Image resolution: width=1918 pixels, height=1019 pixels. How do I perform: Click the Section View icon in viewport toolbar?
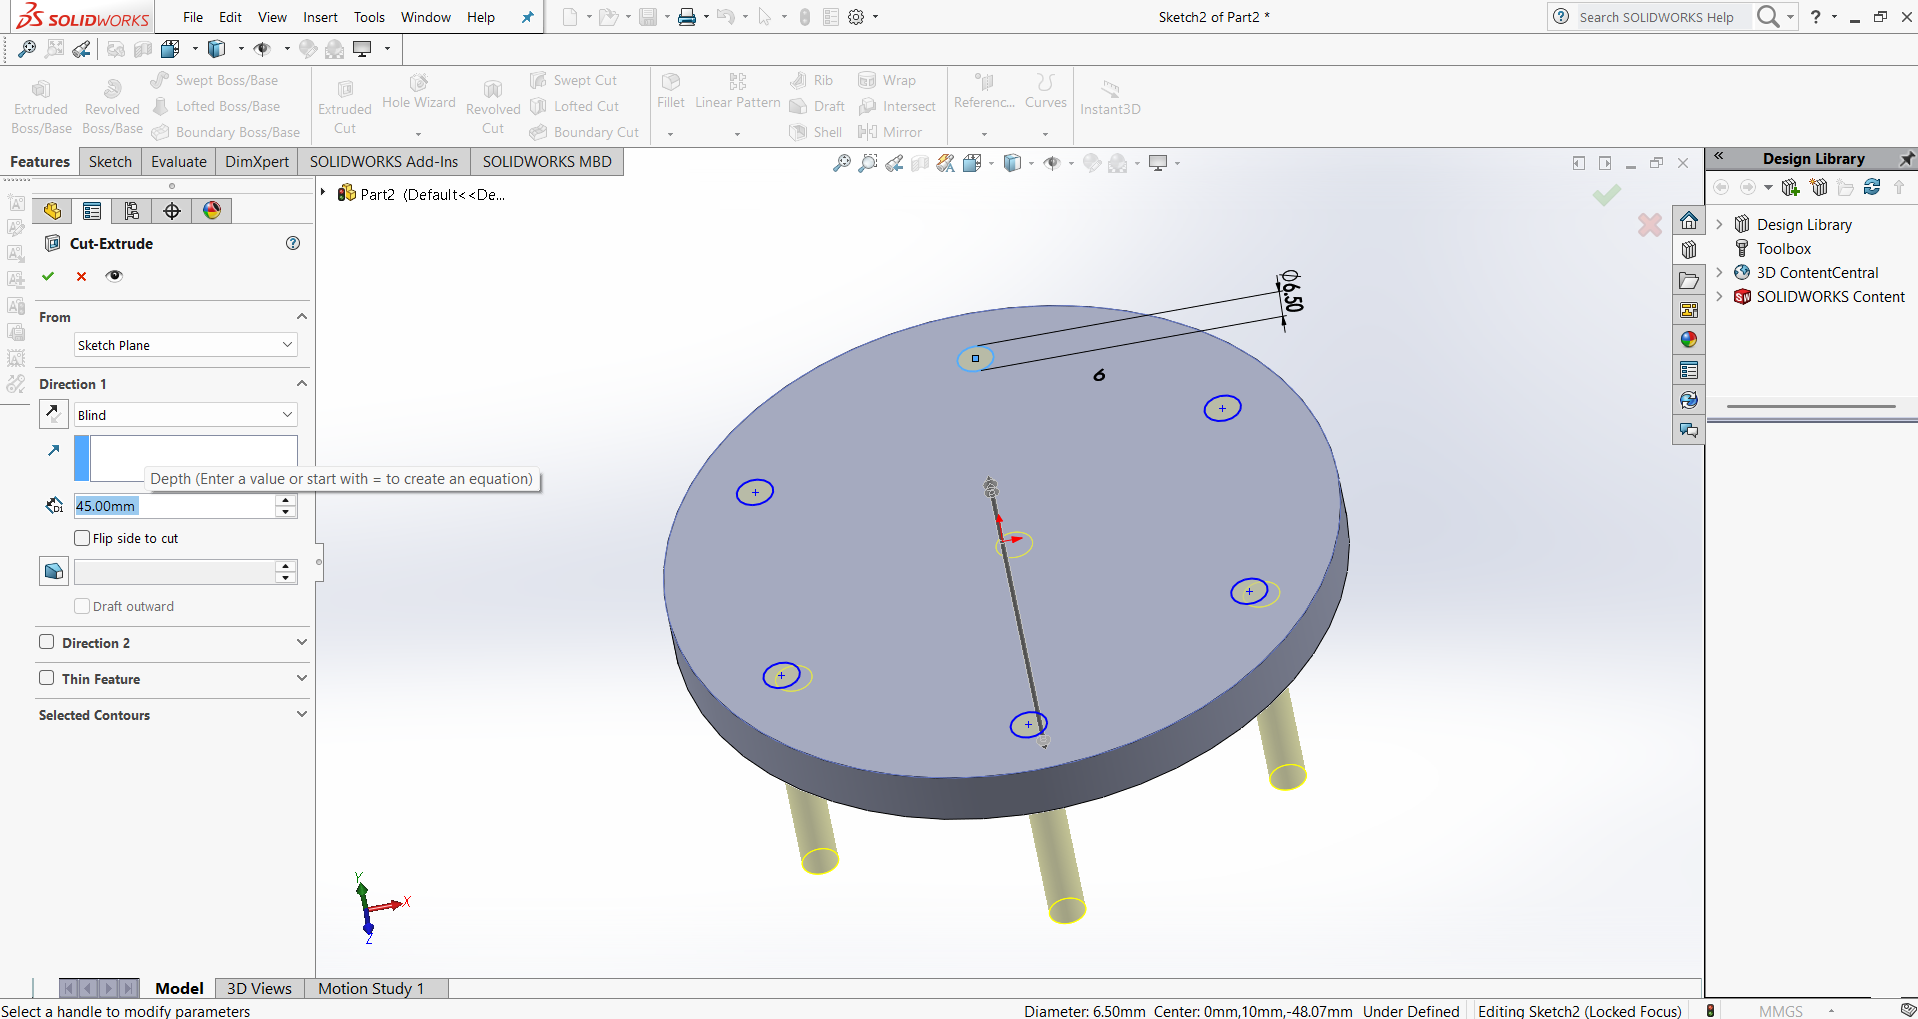(x=920, y=163)
